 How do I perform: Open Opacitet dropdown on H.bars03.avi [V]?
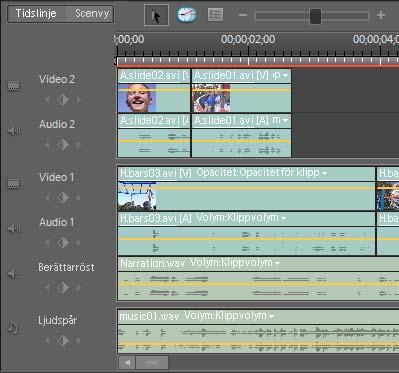click(324, 173)
